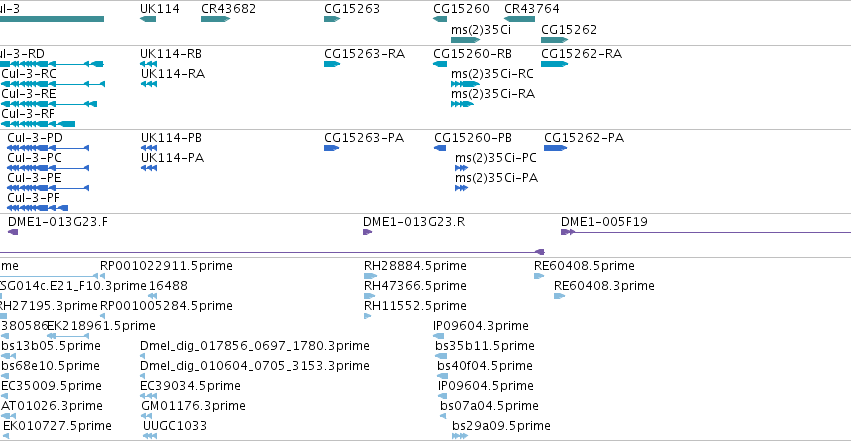Click the RH47366.5prime EST label
Image resolution: width=851 pixels, height=441 pixels.
[415, 286]
